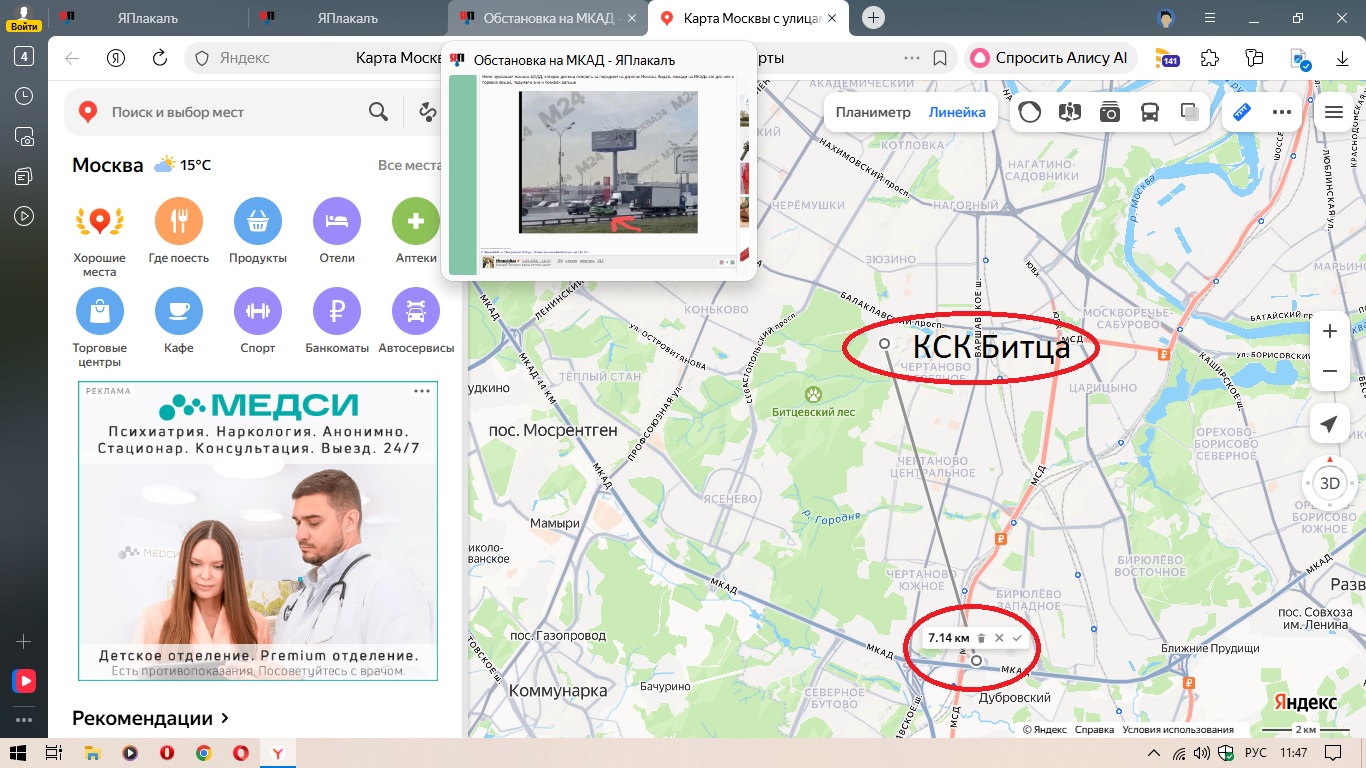1366x768 pixels.
Task: Switch to second ЯПлакалъ tab
Action: tap(349, 18)
